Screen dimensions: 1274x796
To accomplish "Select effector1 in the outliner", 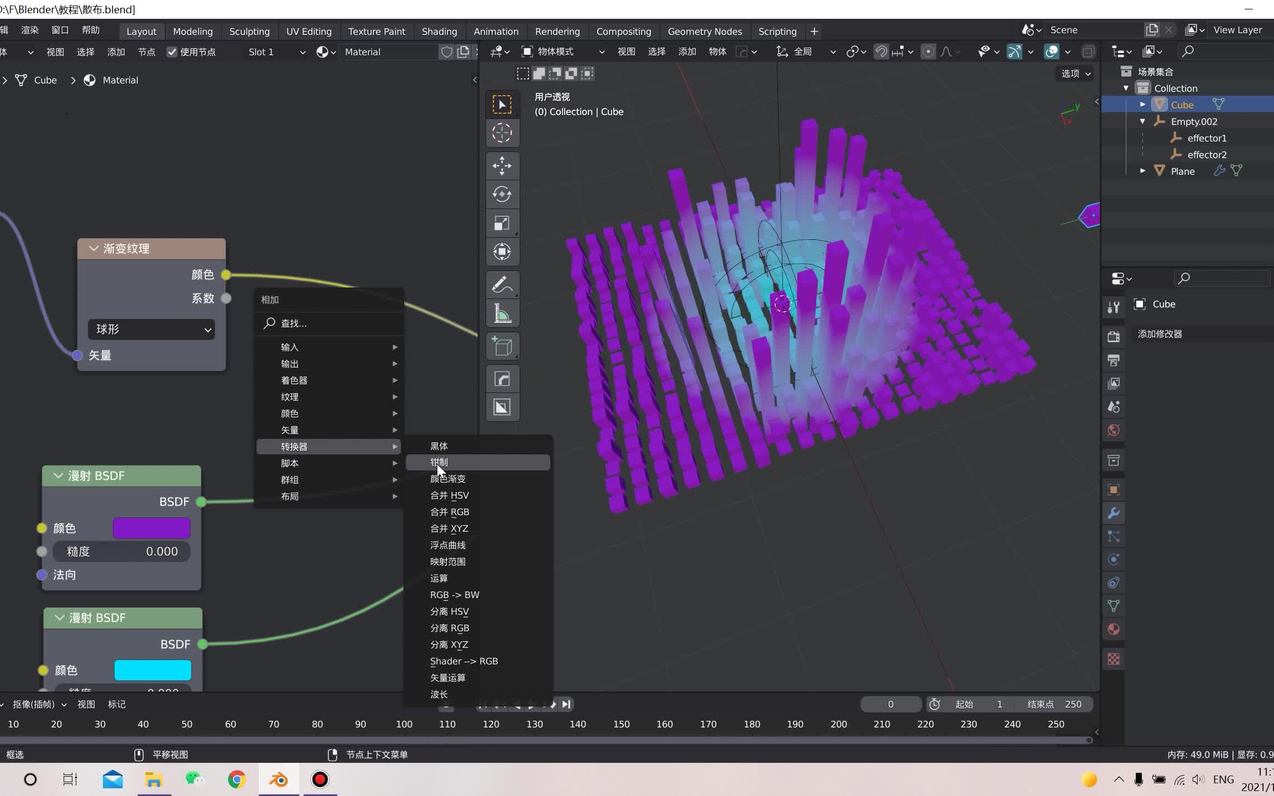I will 1207,138.
